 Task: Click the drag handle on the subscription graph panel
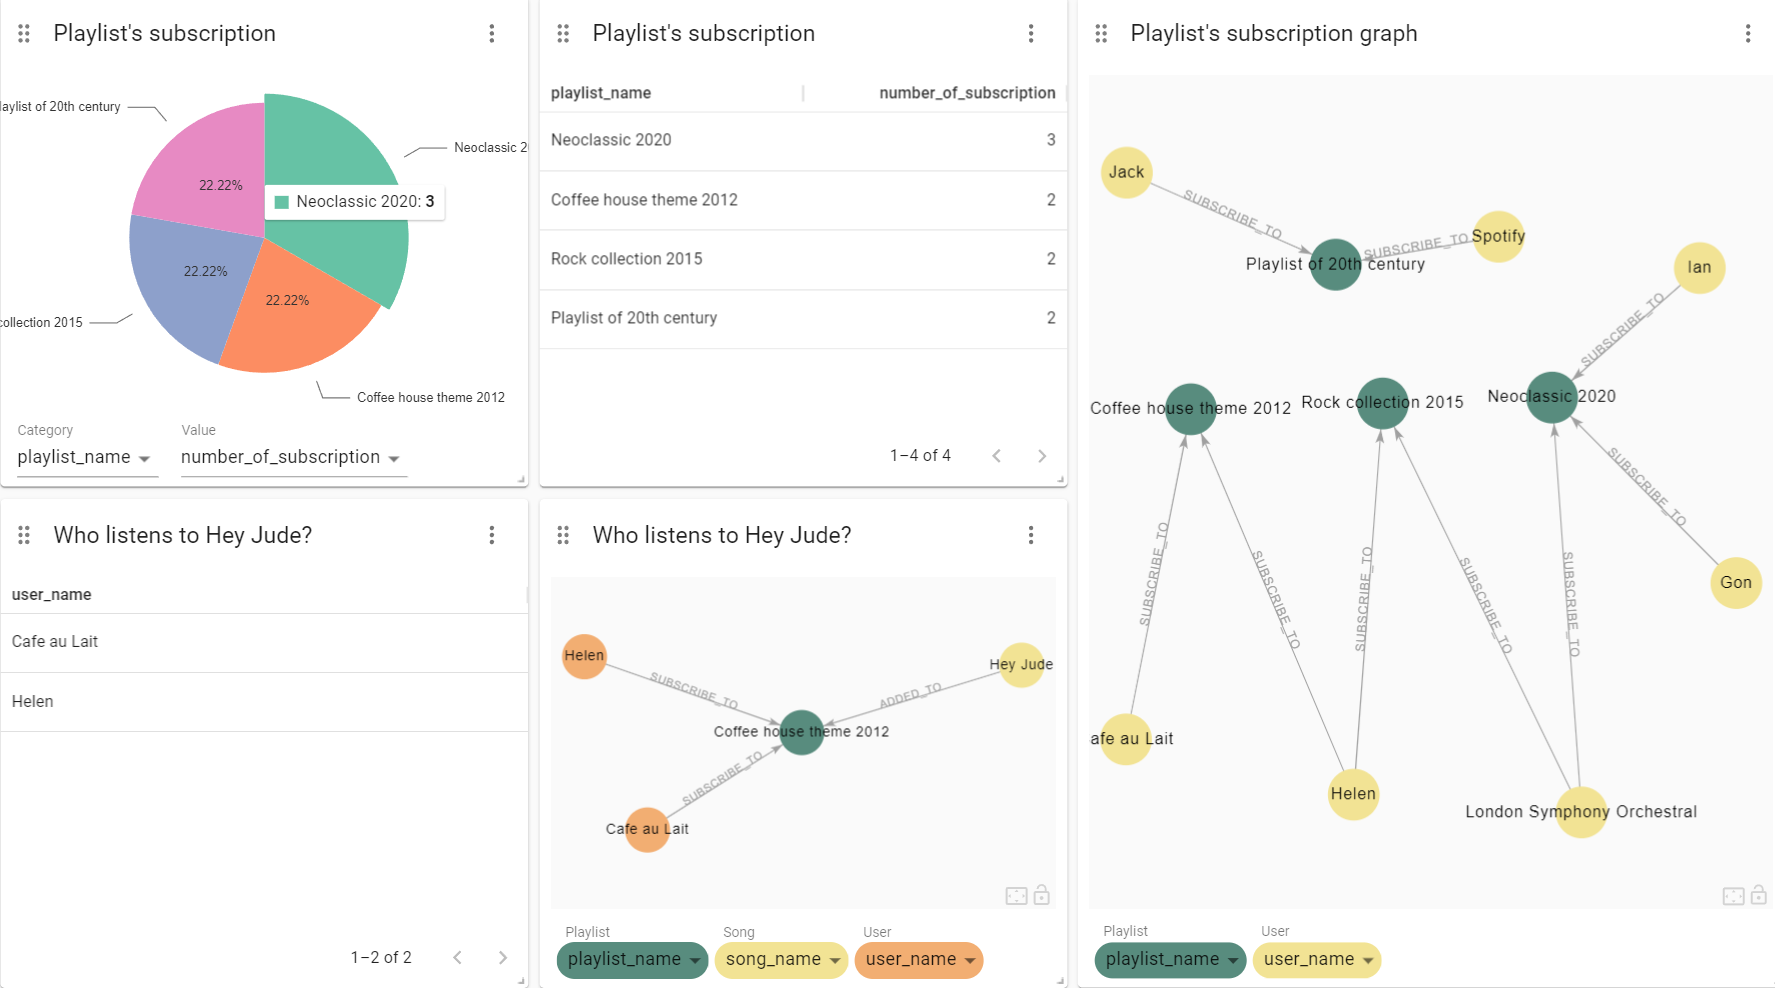tap(1100, 33)
